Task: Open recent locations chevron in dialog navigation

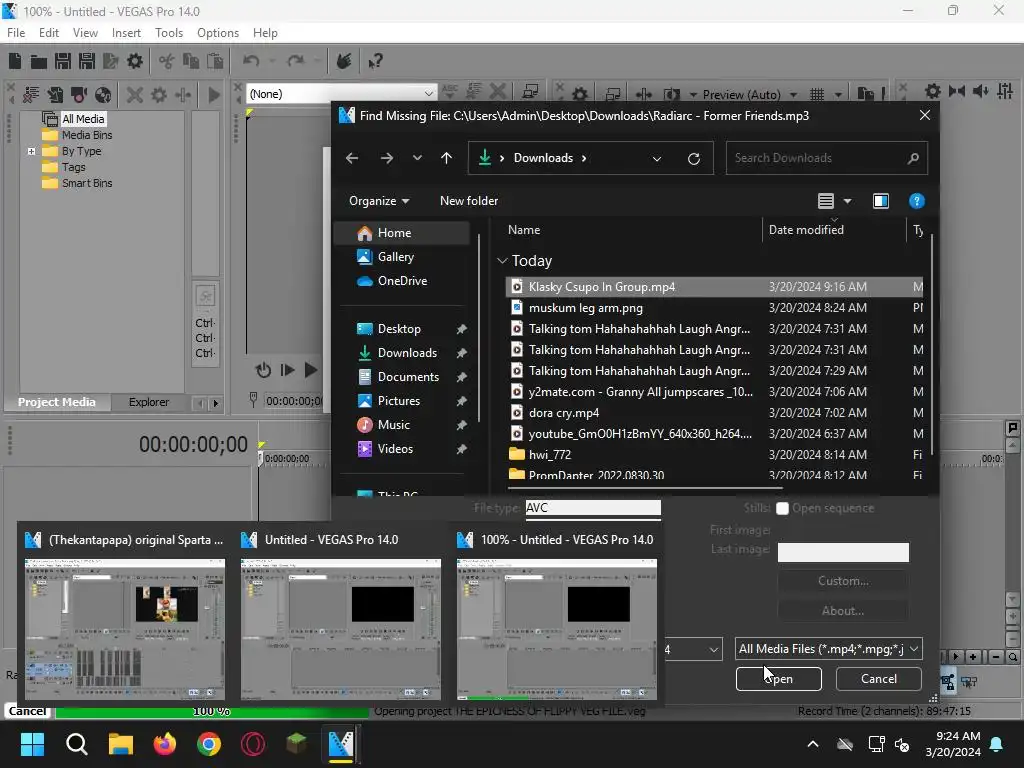Action: tap(417, 158)
